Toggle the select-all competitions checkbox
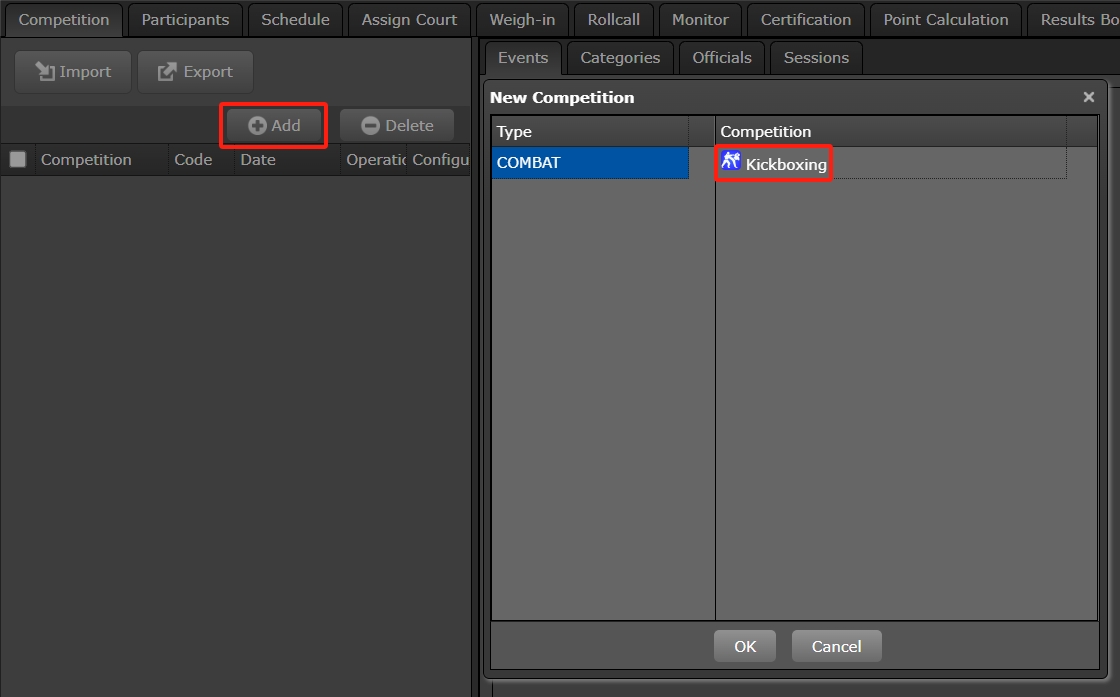 [x=18, y=159]
